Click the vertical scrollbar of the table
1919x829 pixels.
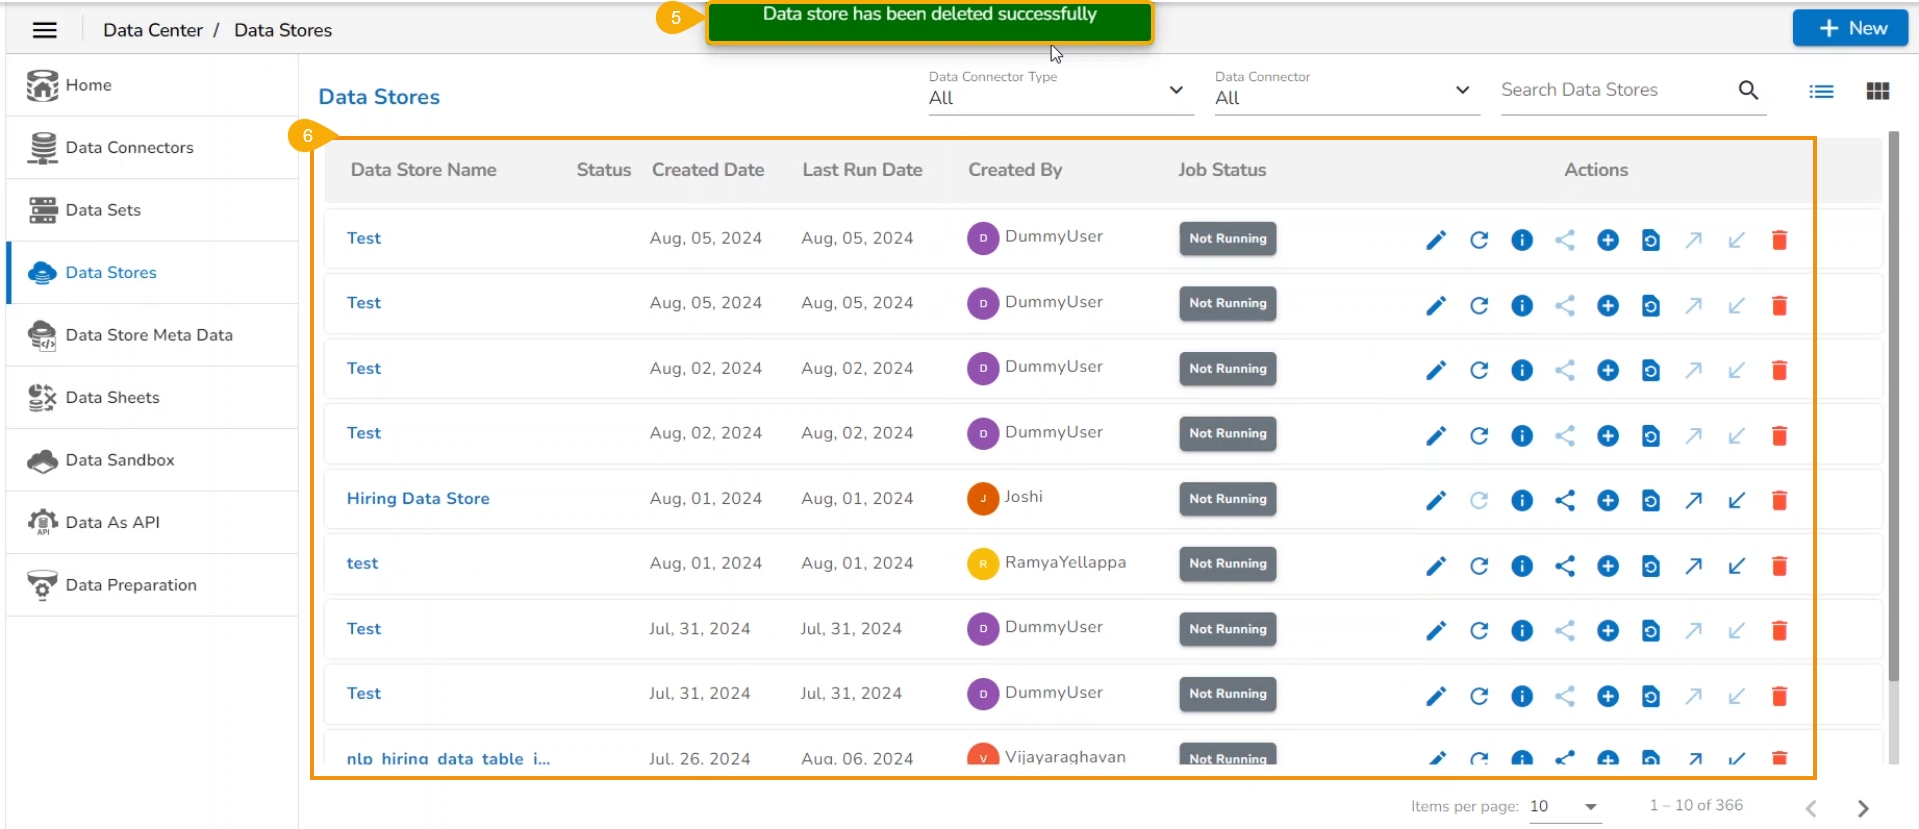[x=1892, y=400]
